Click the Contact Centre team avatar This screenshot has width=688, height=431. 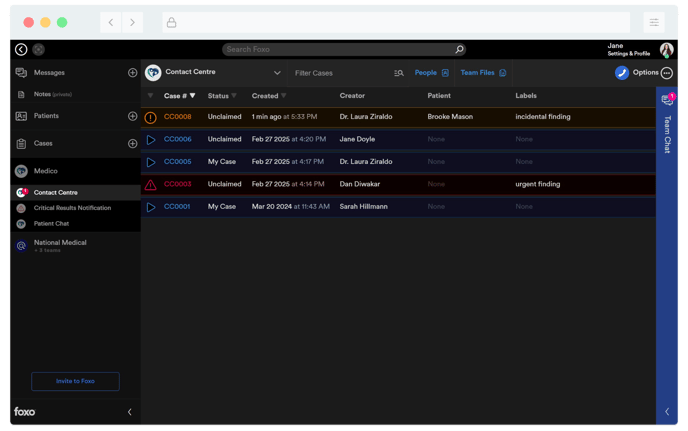click(x=153, y=73)
